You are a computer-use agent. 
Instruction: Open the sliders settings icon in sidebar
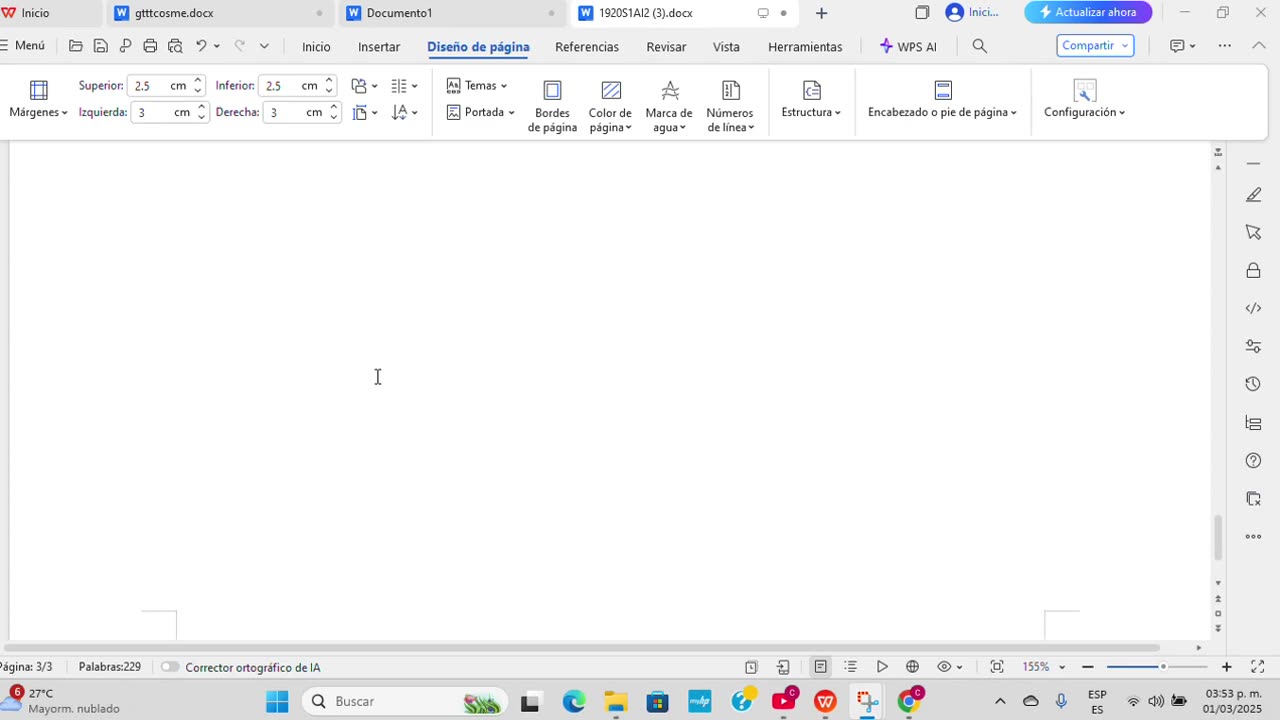point(1253,346)
